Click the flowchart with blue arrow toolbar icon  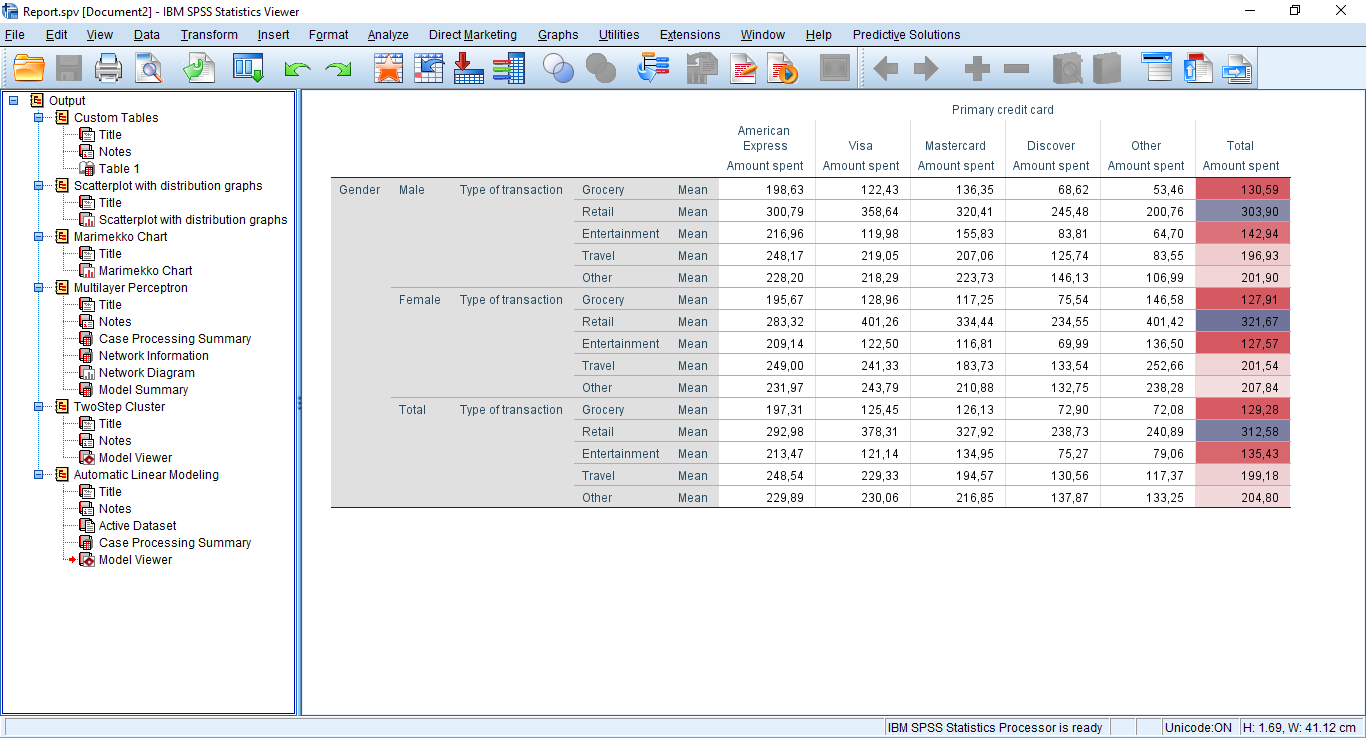click(653, 68)
